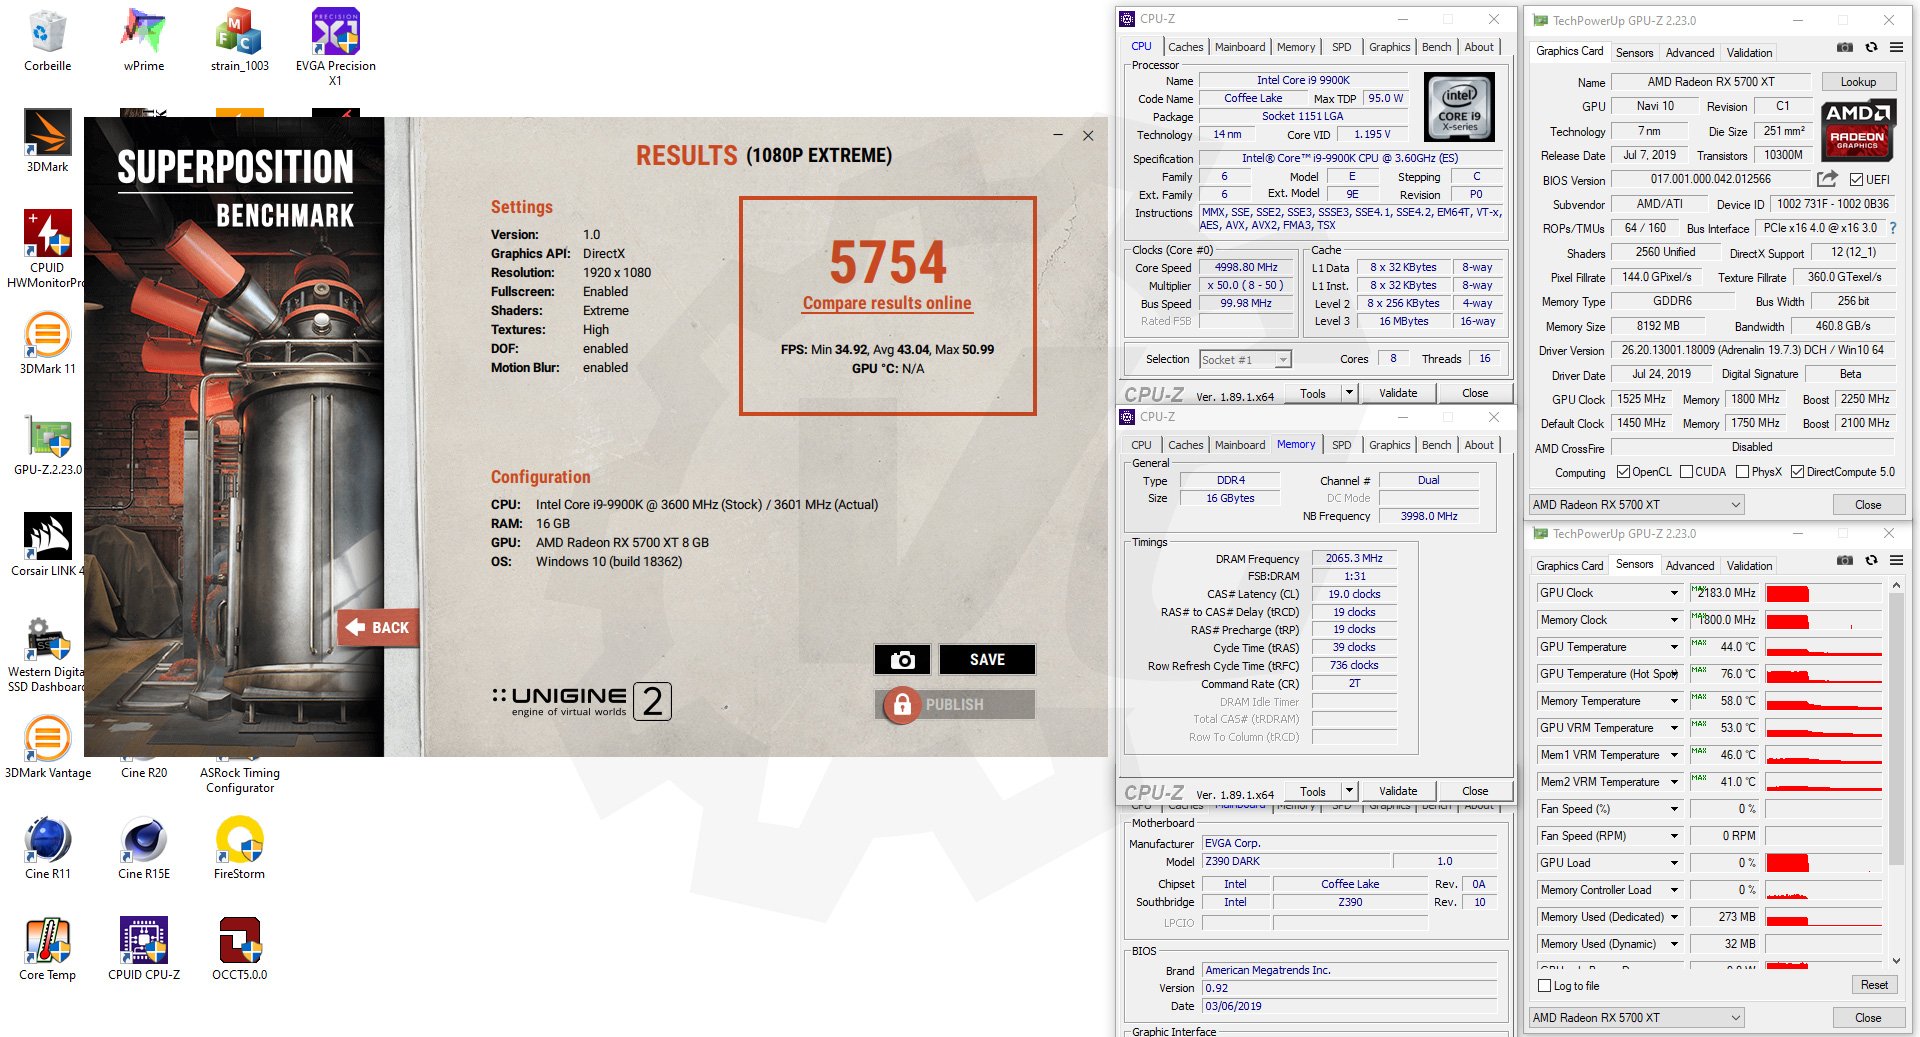Screen dimensions: 1920x1037
Task: Click the refresh icon in the GPU-Z Sensors window
Action: [1871, 560]
